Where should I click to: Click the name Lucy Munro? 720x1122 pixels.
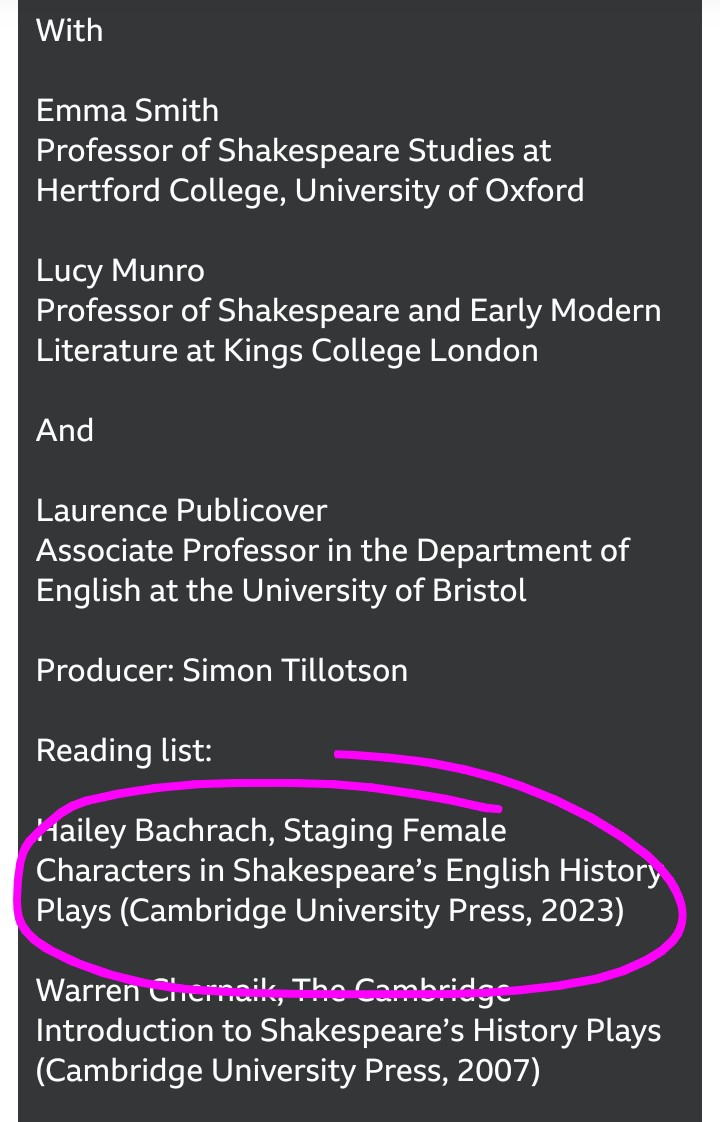120,270
